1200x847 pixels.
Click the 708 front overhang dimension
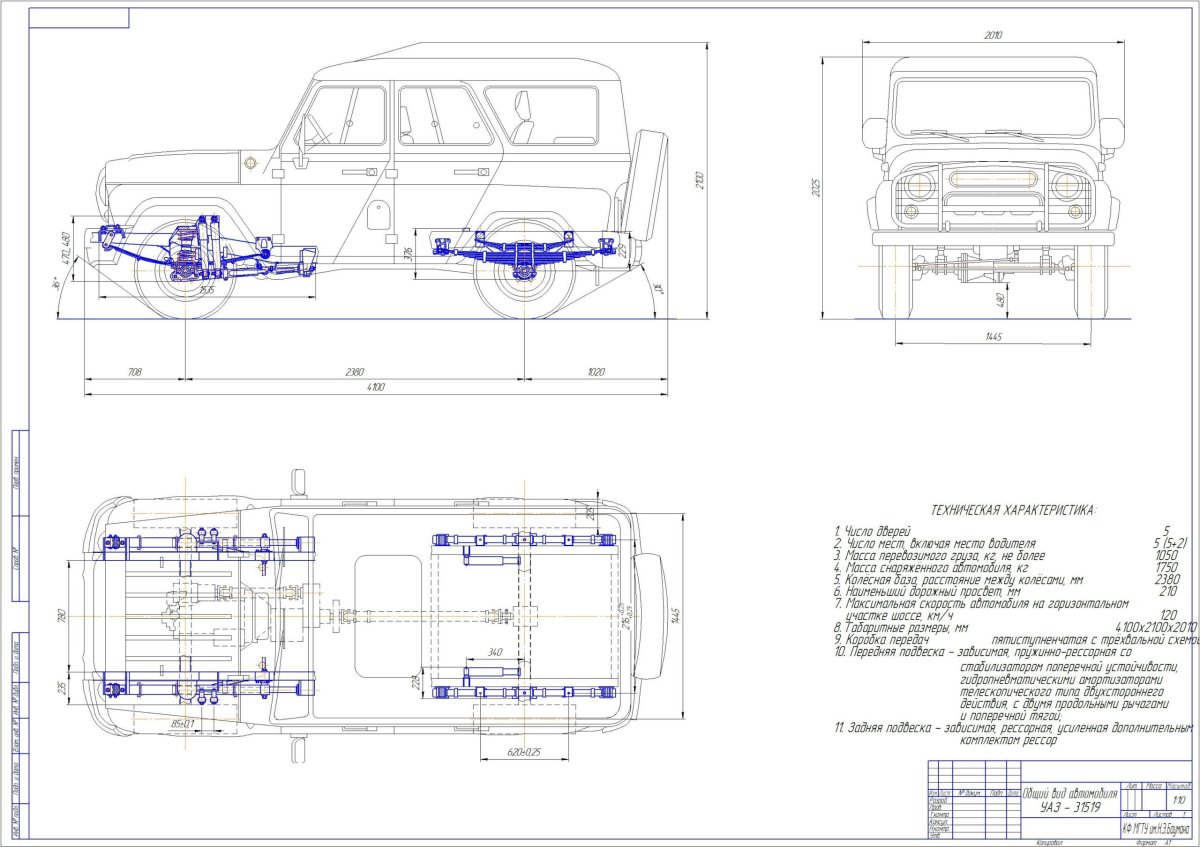[135, 372]
